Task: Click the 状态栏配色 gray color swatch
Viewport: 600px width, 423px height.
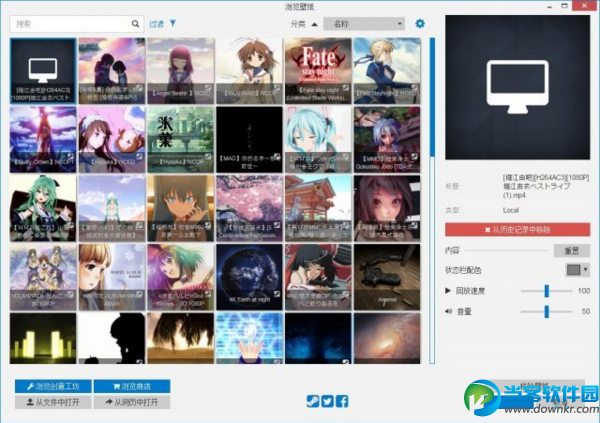Action: (x=573, y=270)
